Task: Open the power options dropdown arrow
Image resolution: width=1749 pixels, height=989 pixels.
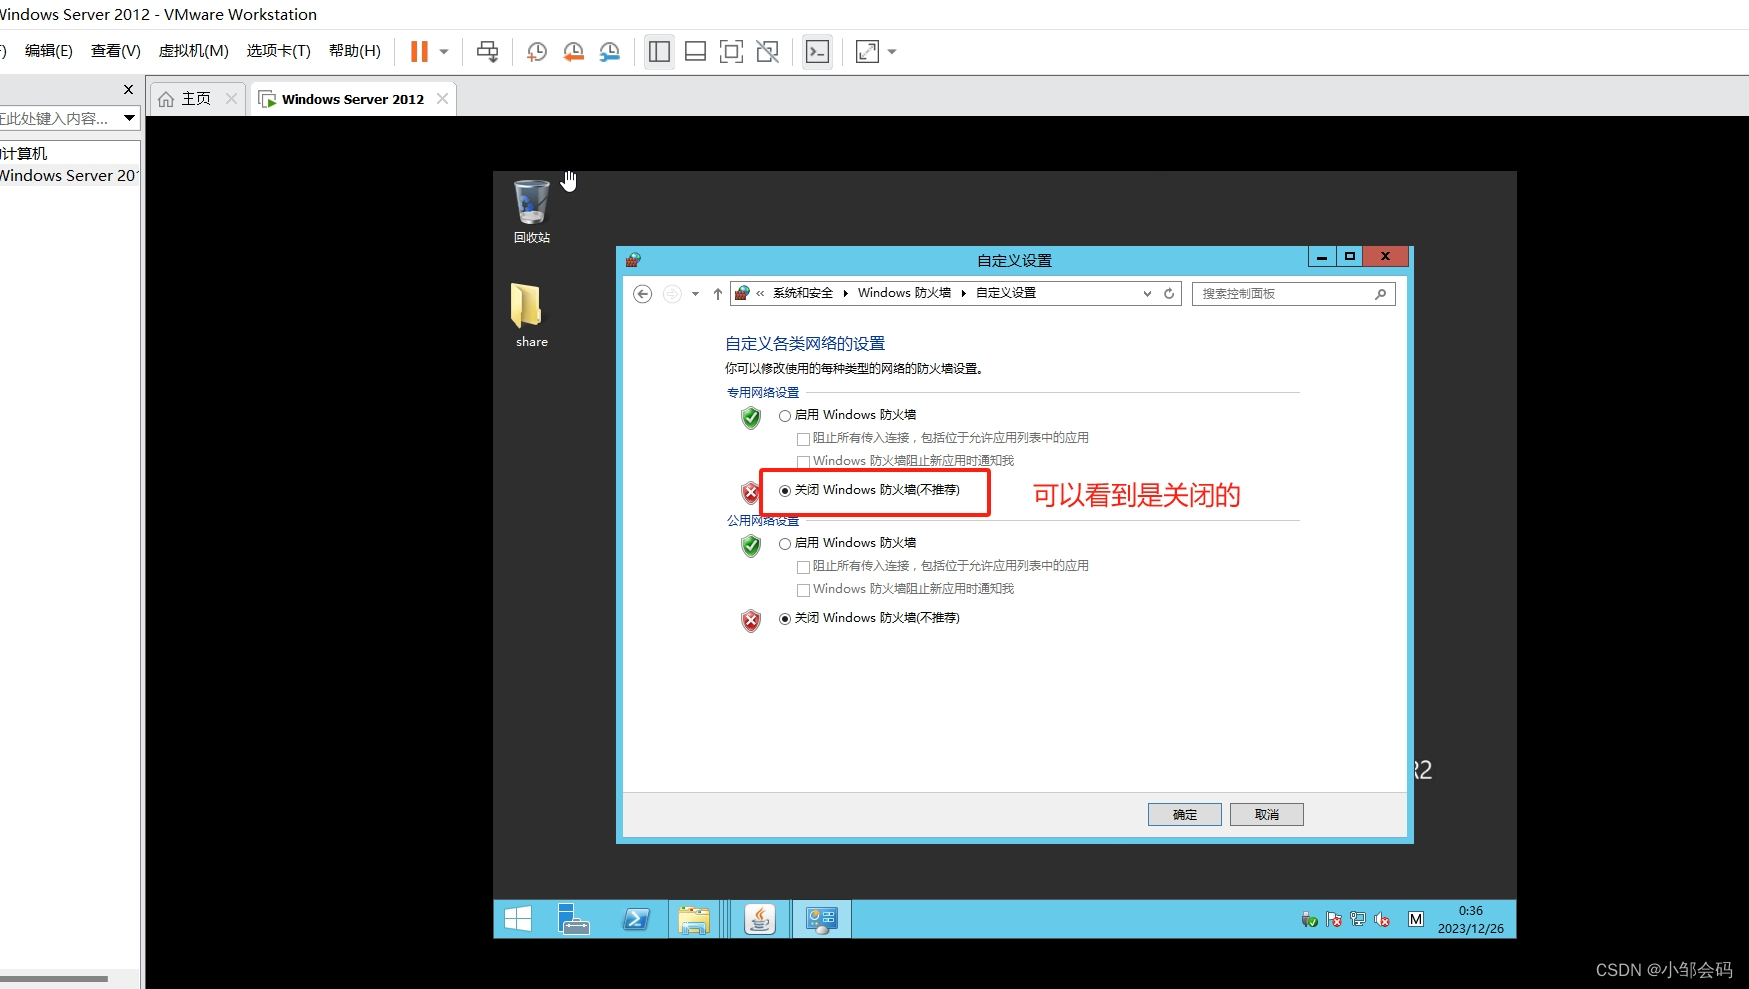Action: [x=444, y=52]
